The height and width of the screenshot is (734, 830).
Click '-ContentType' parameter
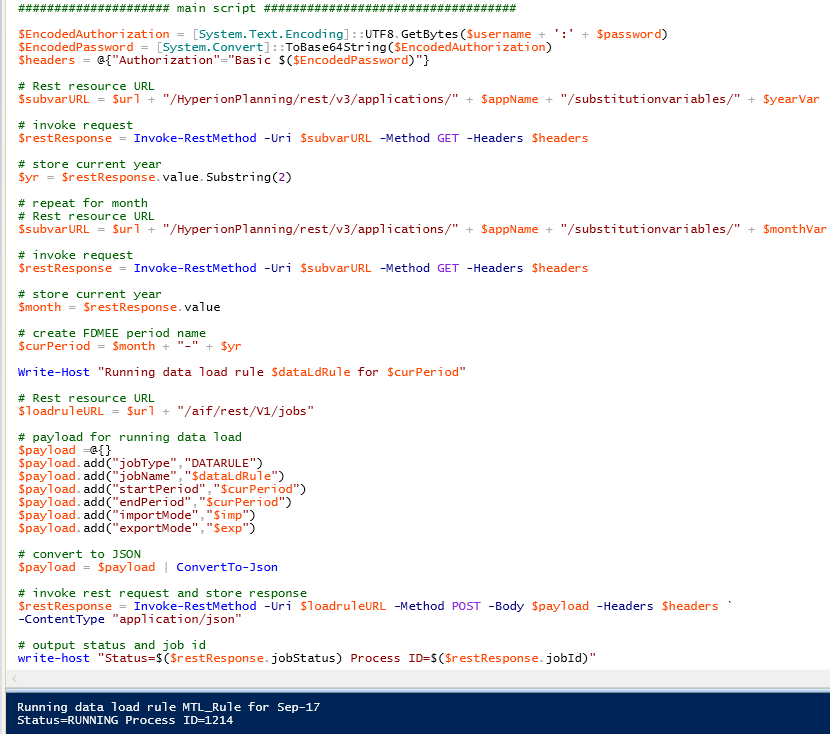(x=61, y=620)
